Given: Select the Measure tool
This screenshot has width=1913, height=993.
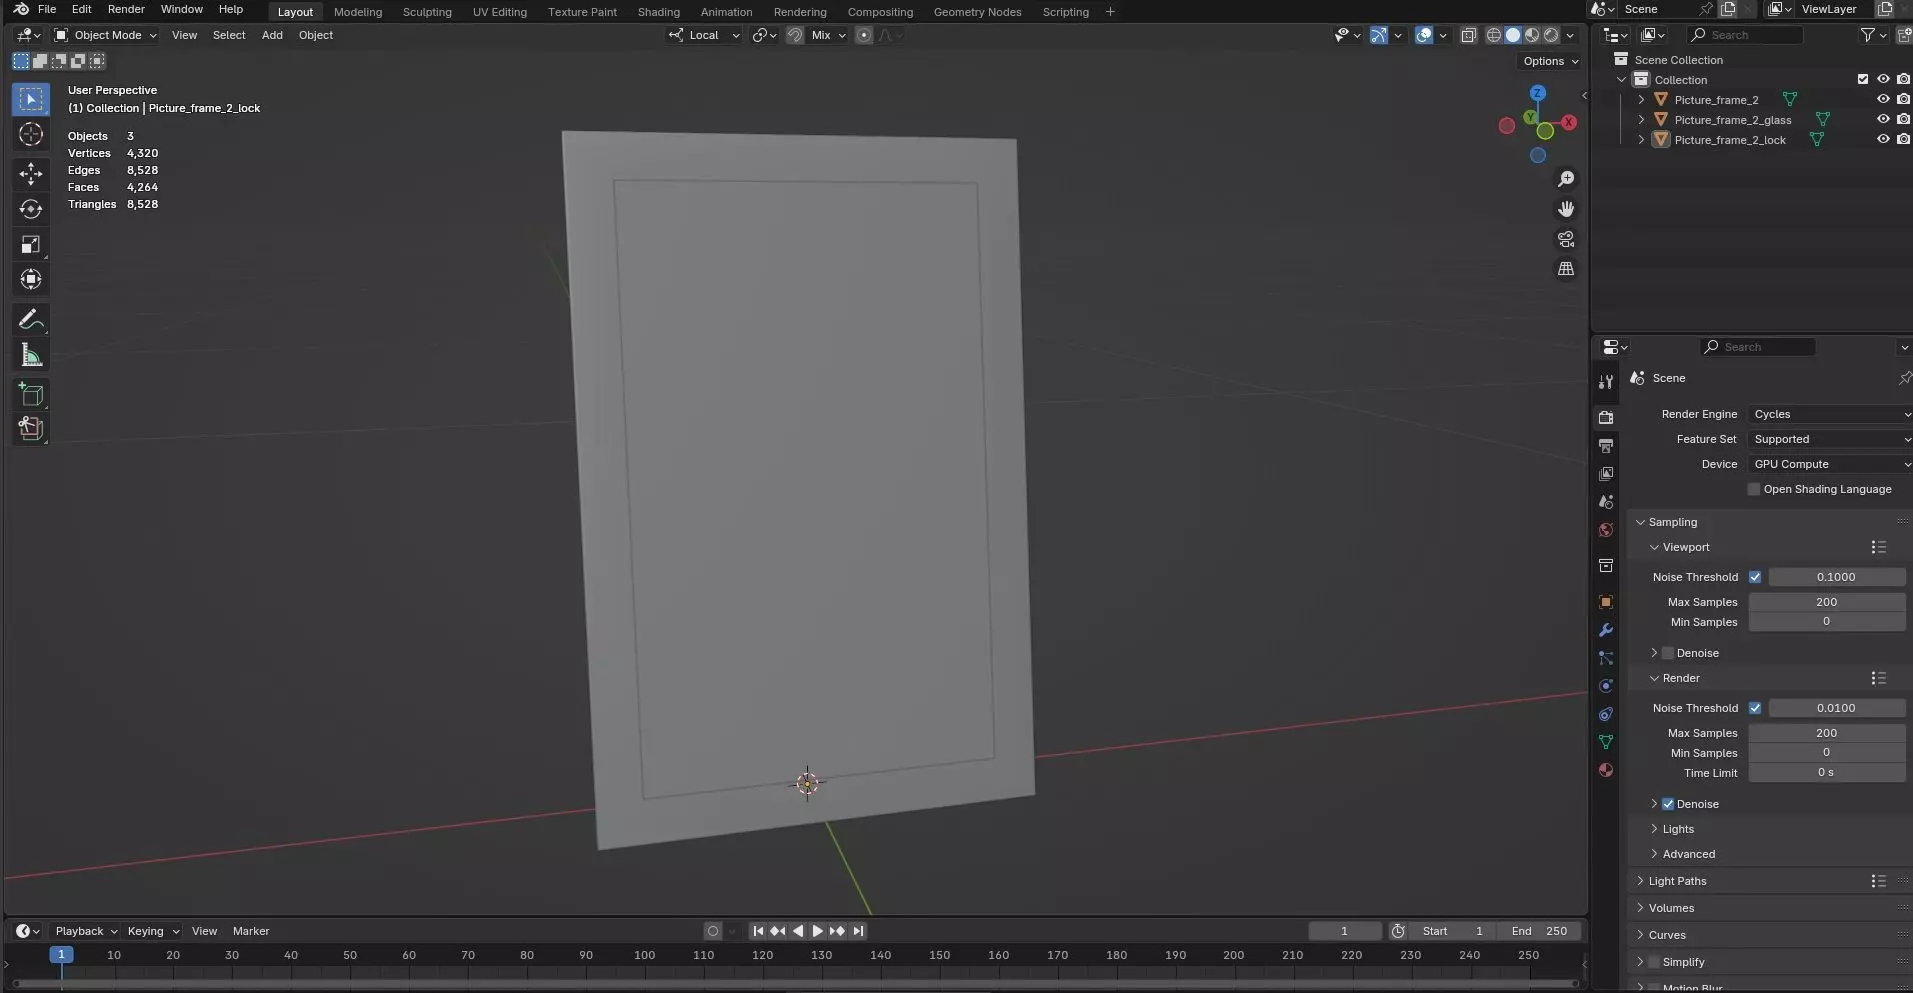Looking at the screenshot, I should pos(31,355).
